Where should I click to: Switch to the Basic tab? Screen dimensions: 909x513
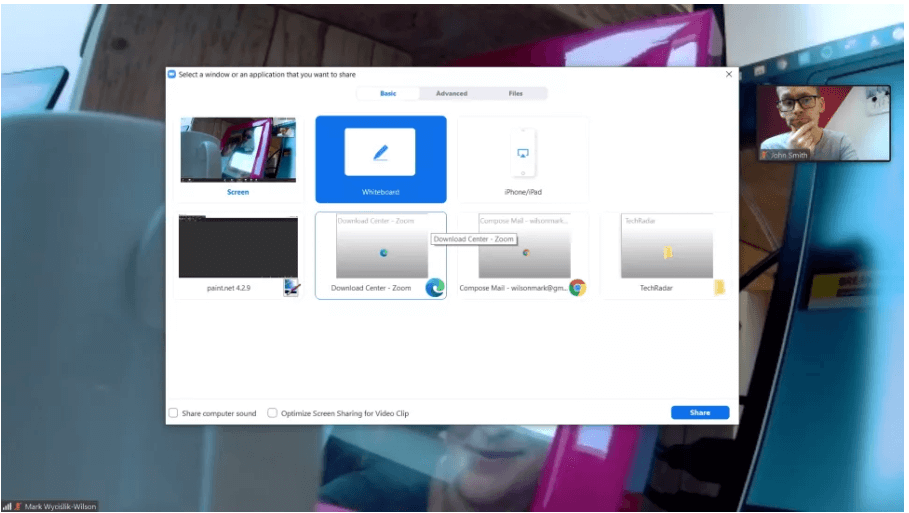coord(388,93)
